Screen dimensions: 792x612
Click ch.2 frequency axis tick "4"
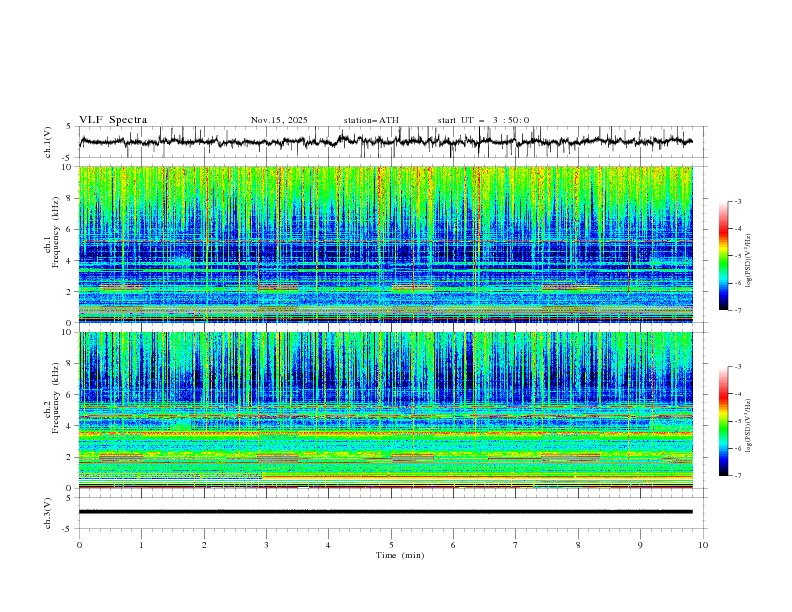[69, 426]
